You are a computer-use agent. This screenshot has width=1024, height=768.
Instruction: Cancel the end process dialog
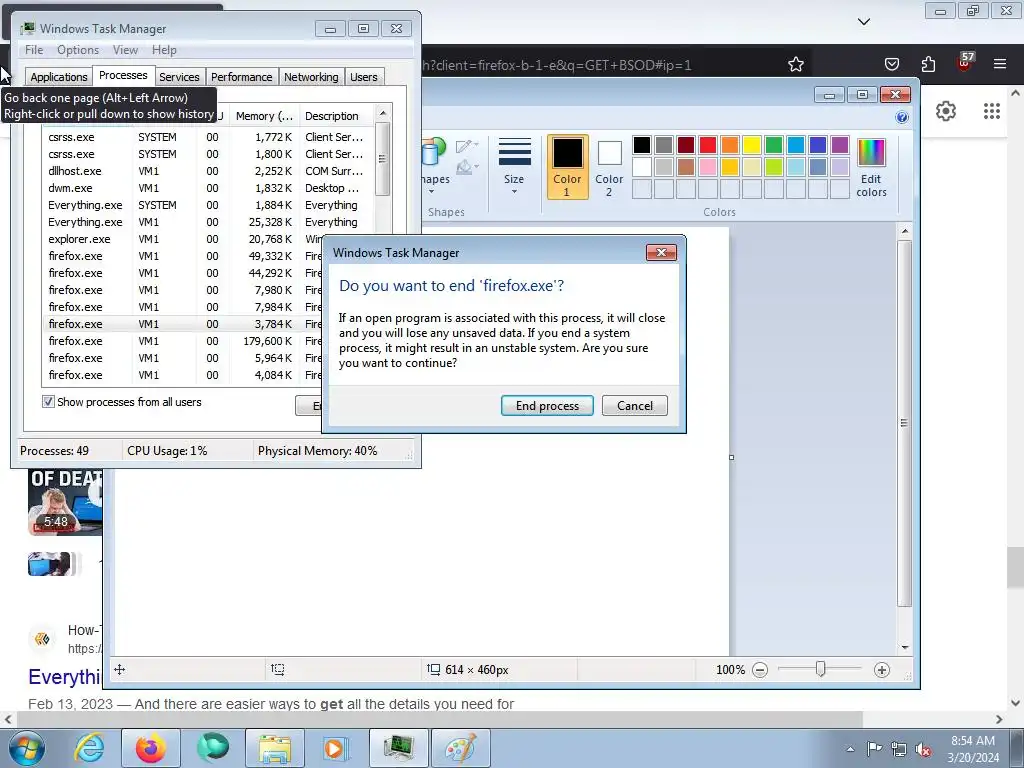point(635,406)
